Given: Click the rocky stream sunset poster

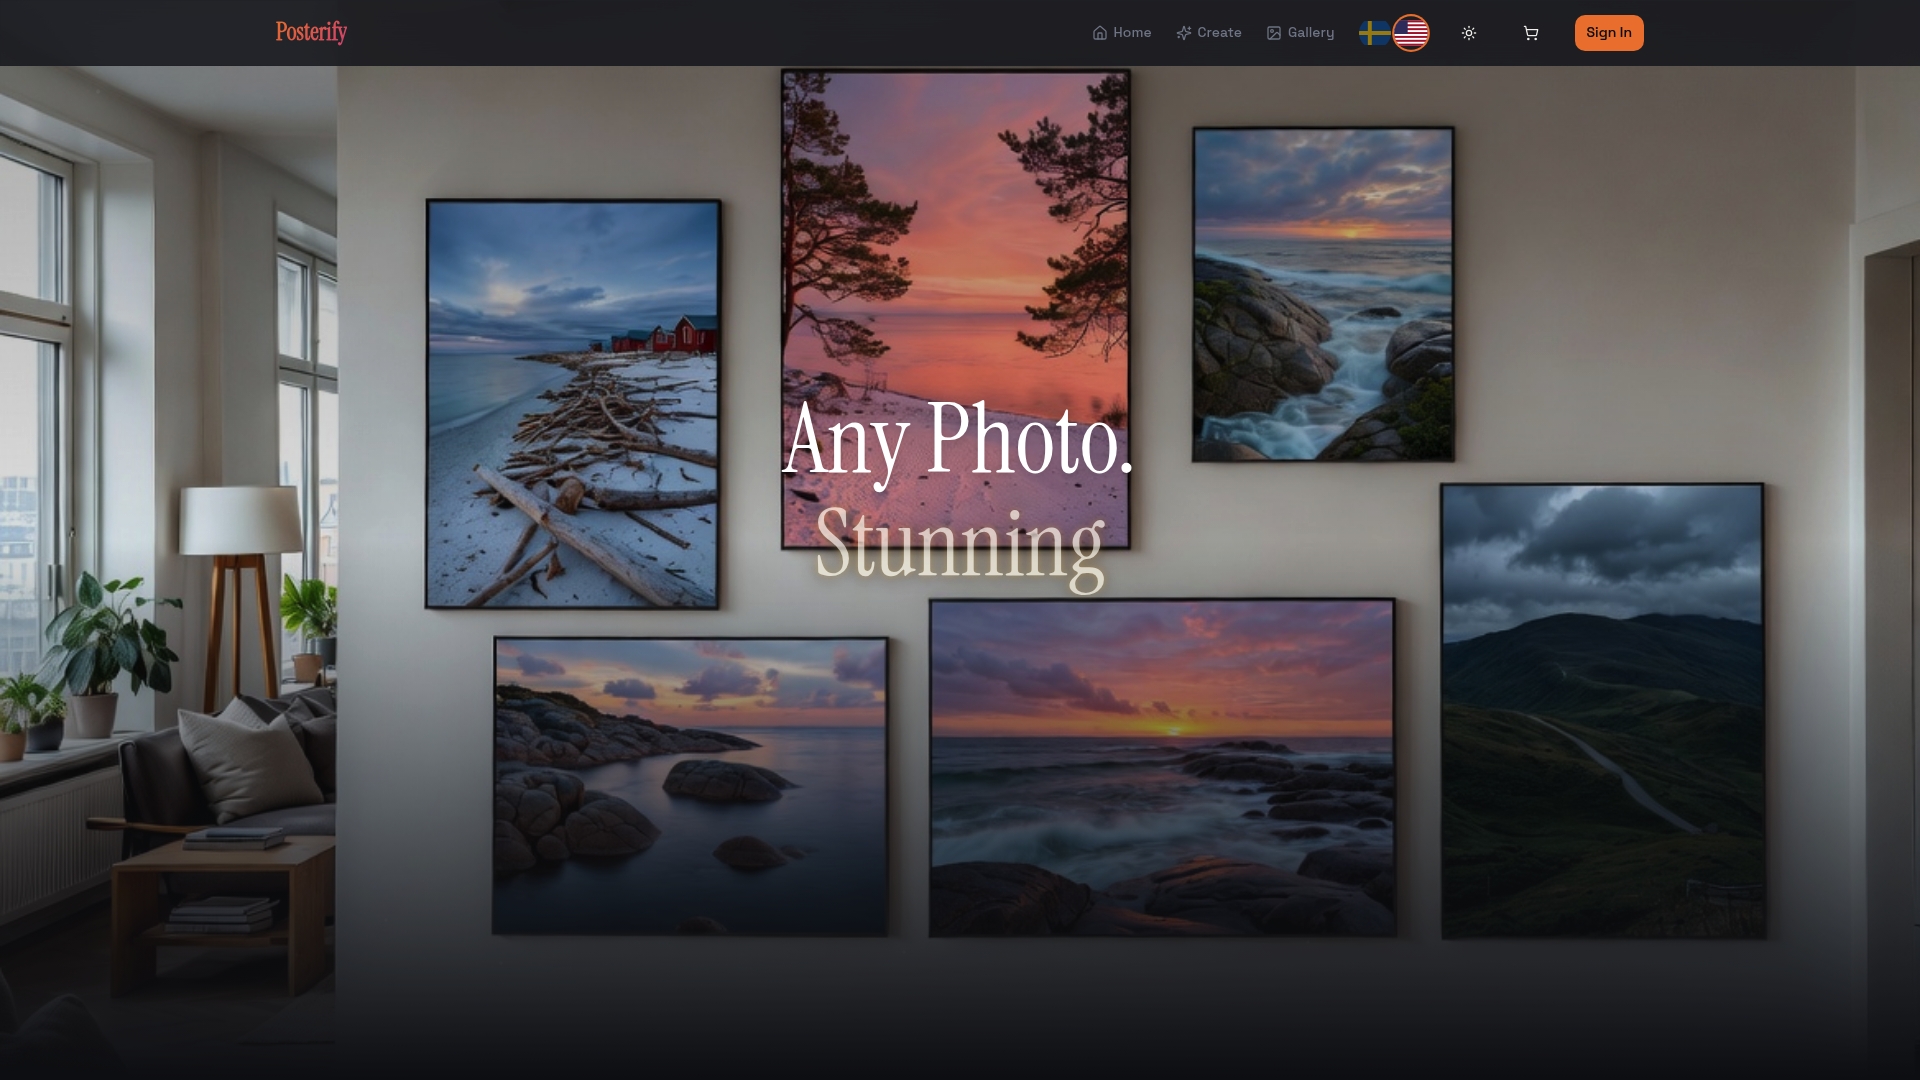Looking at the screenshot, I should (1322, 294).
